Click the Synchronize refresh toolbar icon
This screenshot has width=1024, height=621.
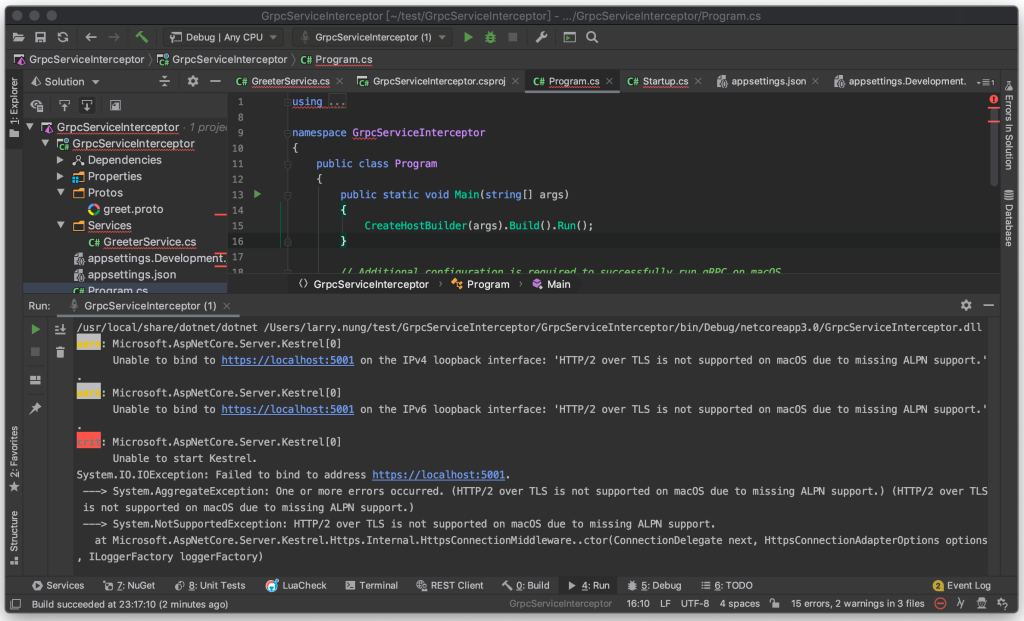click(63, 37)
